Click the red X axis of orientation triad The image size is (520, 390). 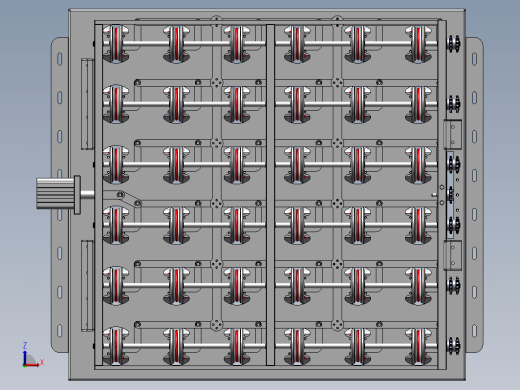pos(32,365)
